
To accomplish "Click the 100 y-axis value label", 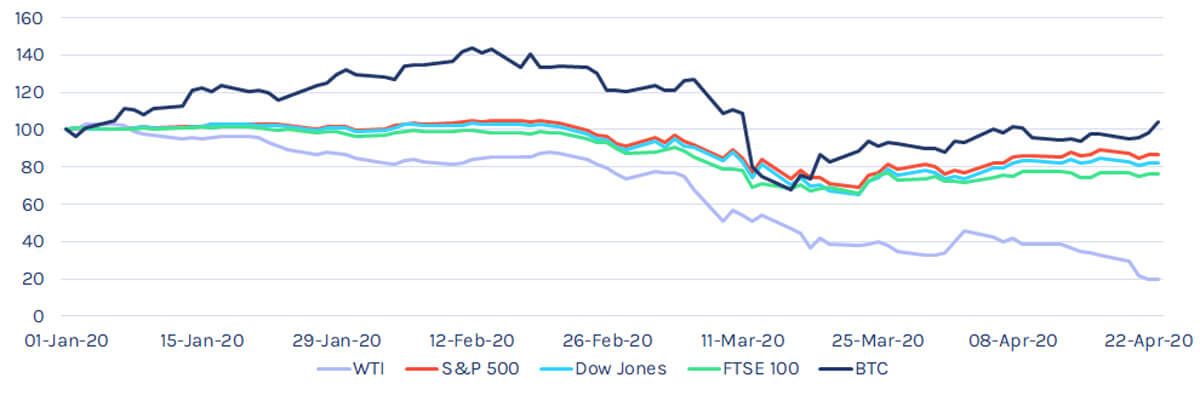I will [30, 130].
